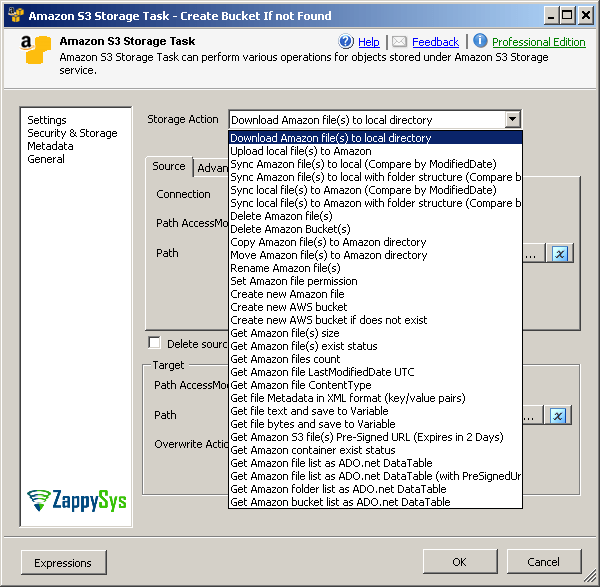The width and height of the screenshot is (600, 587).
Task: Select General in the left panel
Action: pos(46,159)
